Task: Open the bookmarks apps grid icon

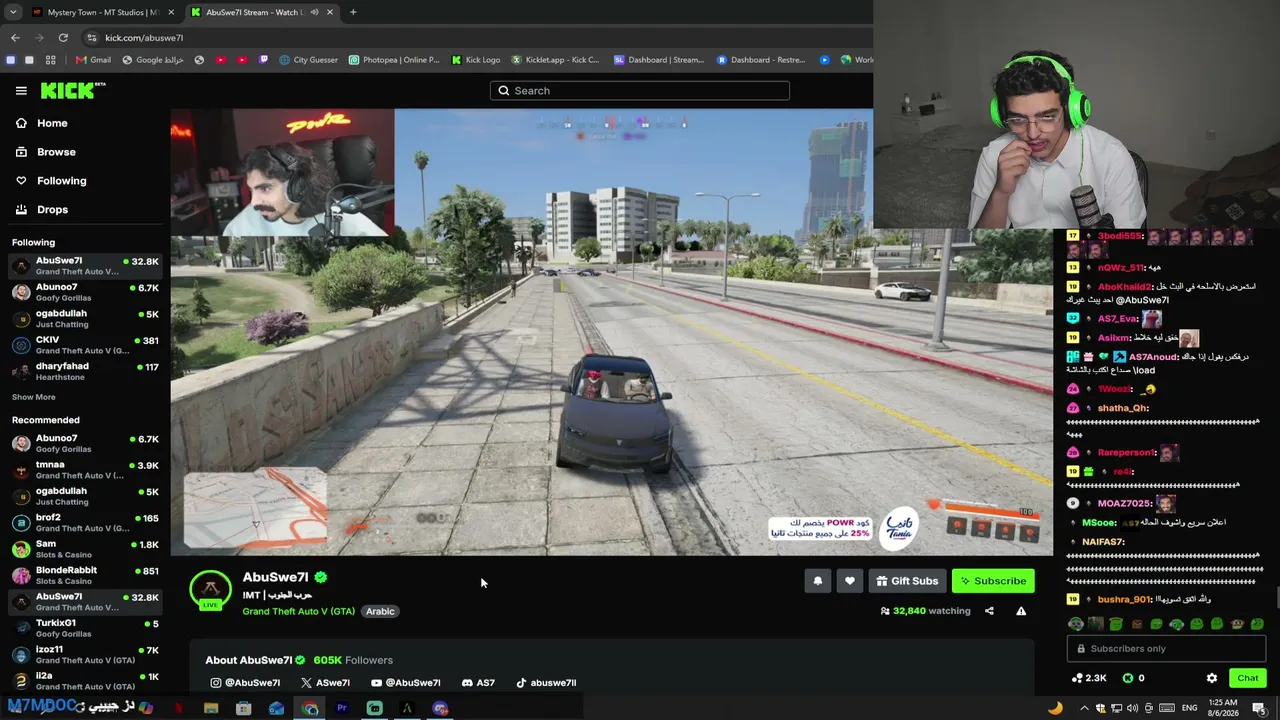Action: coord(50,60)
